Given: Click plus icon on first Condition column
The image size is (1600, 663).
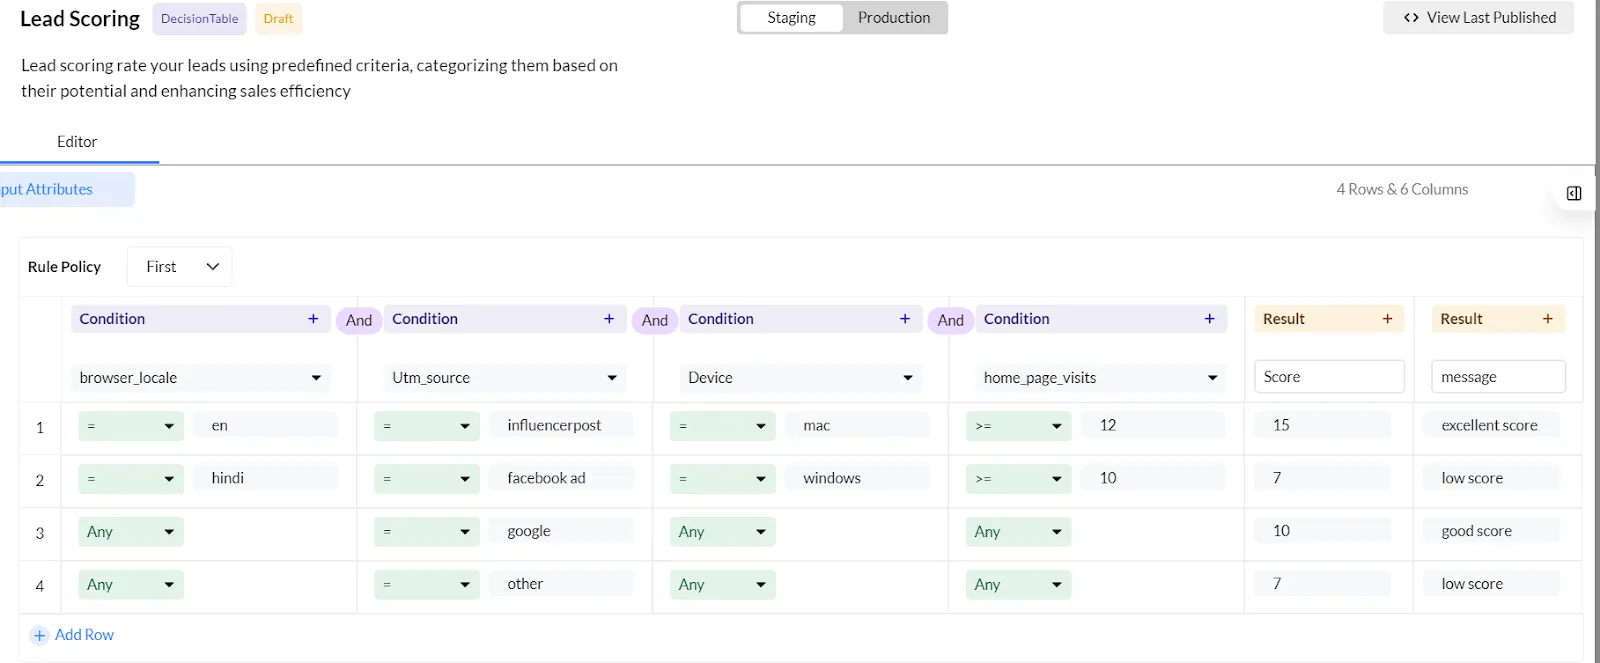Looking at the screenshot, I should [313, 319].
